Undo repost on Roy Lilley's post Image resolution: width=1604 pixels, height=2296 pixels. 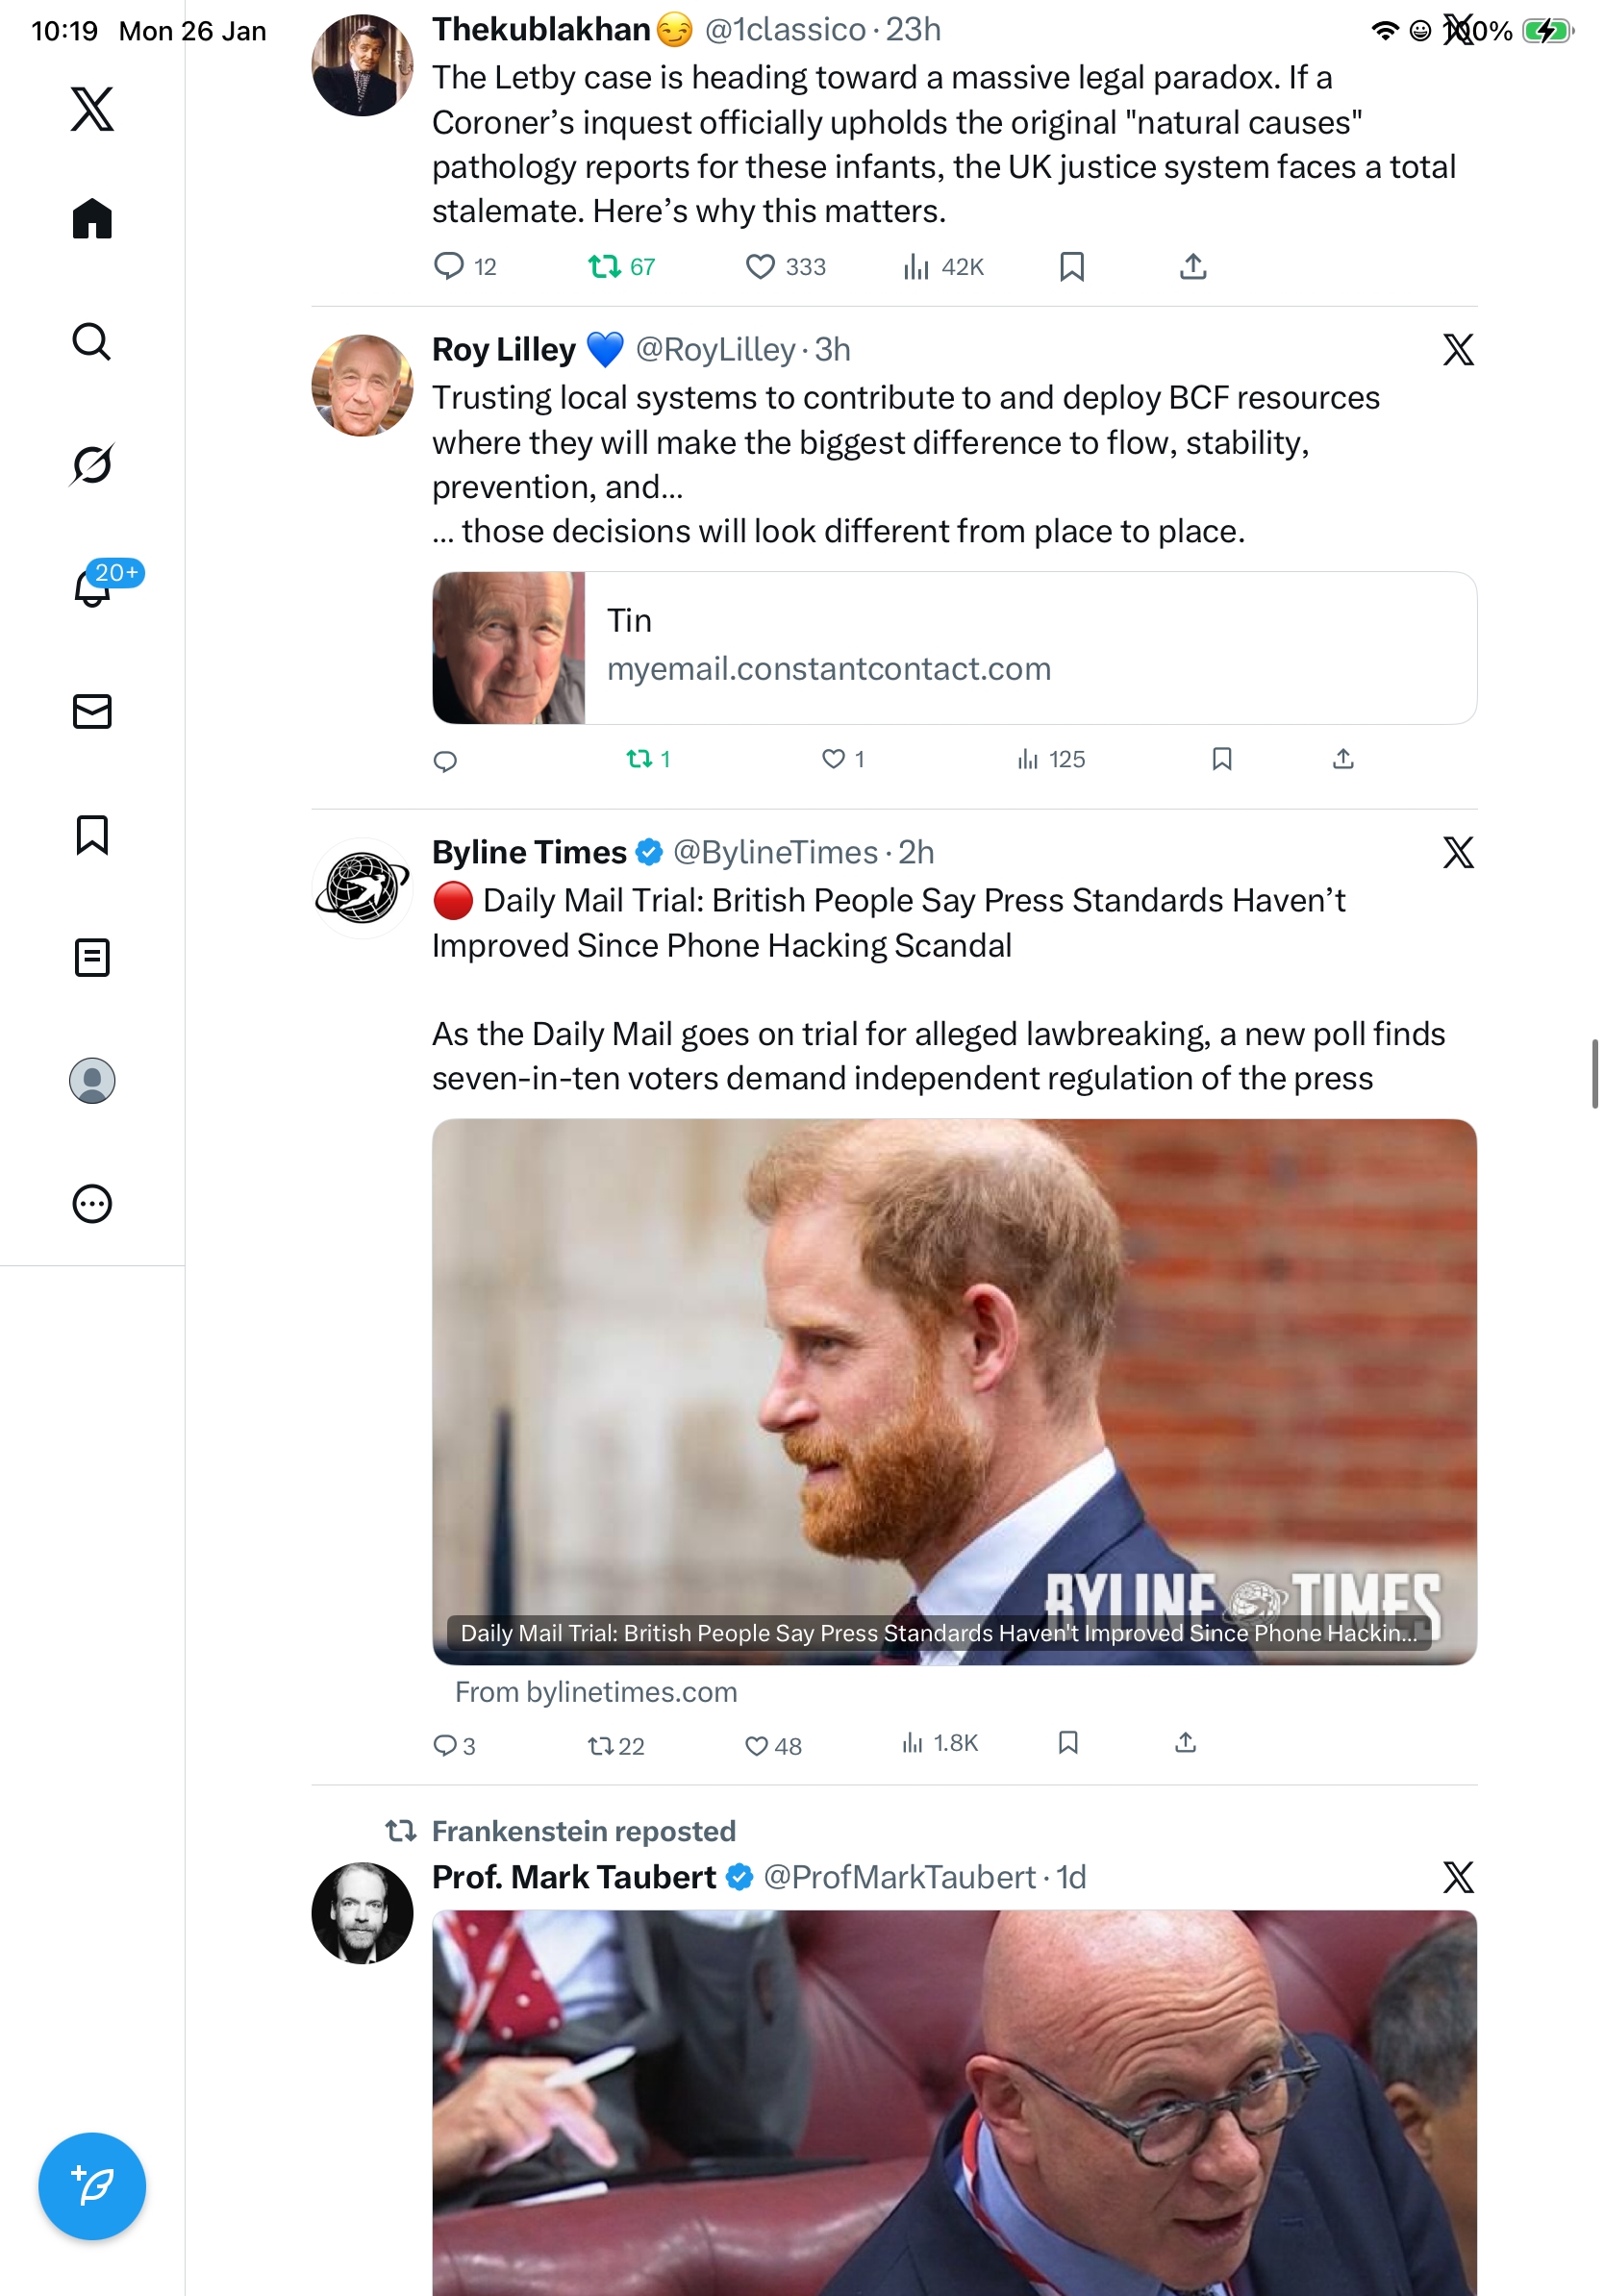tap(639, 759)
